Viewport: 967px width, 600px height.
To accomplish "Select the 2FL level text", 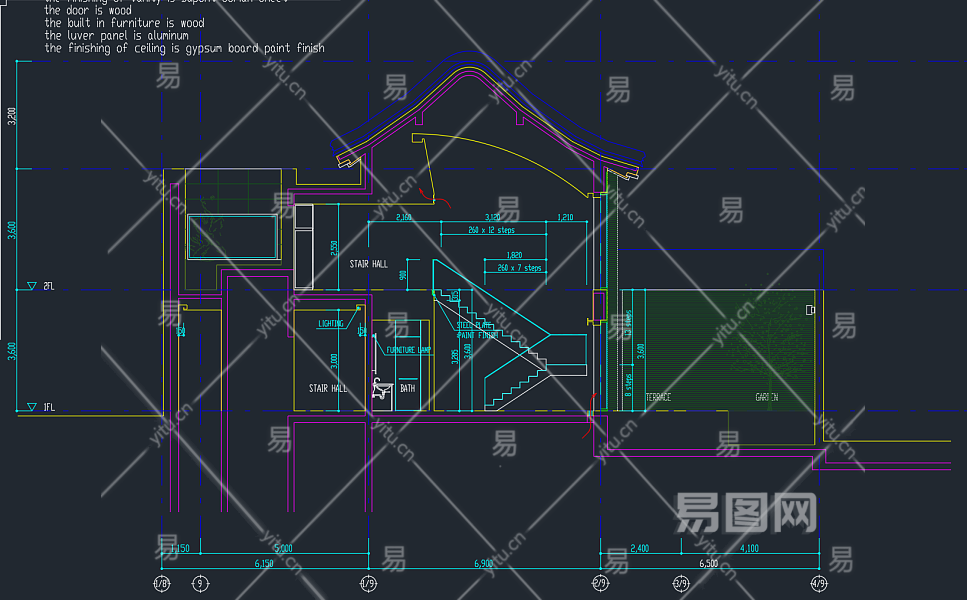I will coord(49,286).
